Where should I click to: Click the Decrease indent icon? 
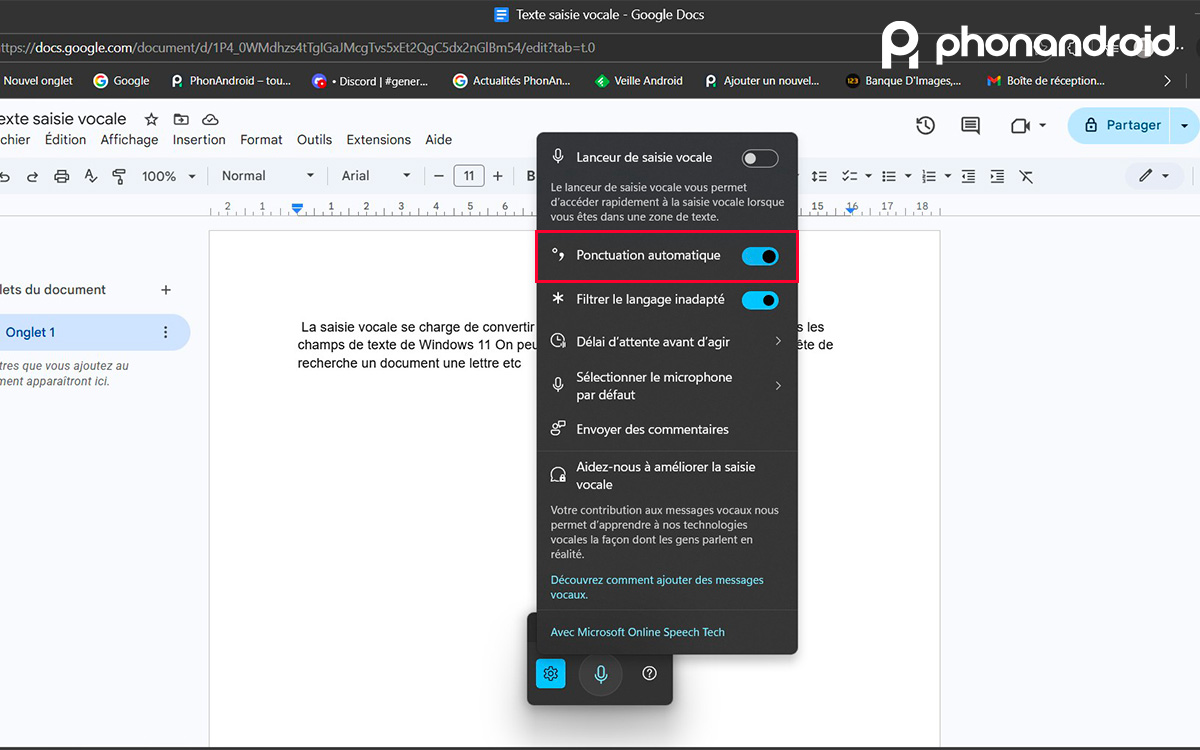click(x=968, y=176)
